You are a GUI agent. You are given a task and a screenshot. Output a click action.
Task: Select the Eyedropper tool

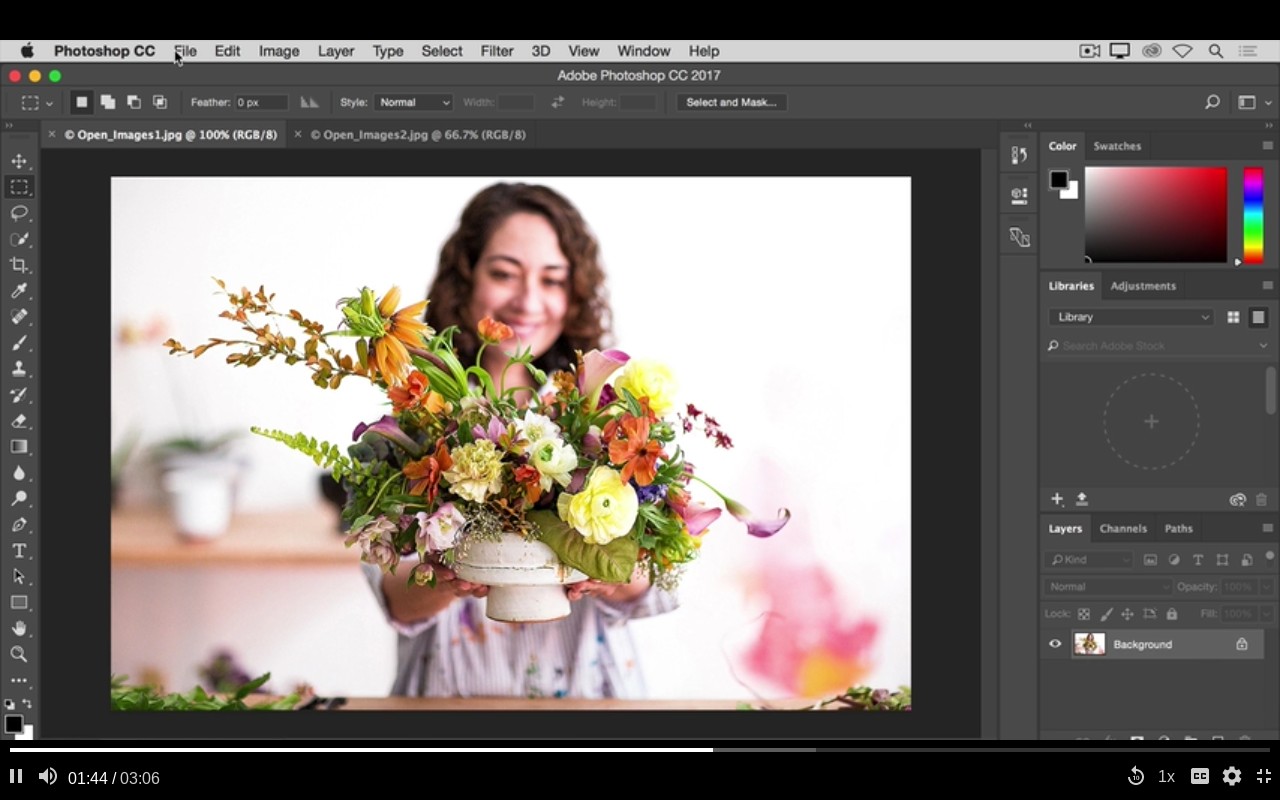tap(20, 291)
